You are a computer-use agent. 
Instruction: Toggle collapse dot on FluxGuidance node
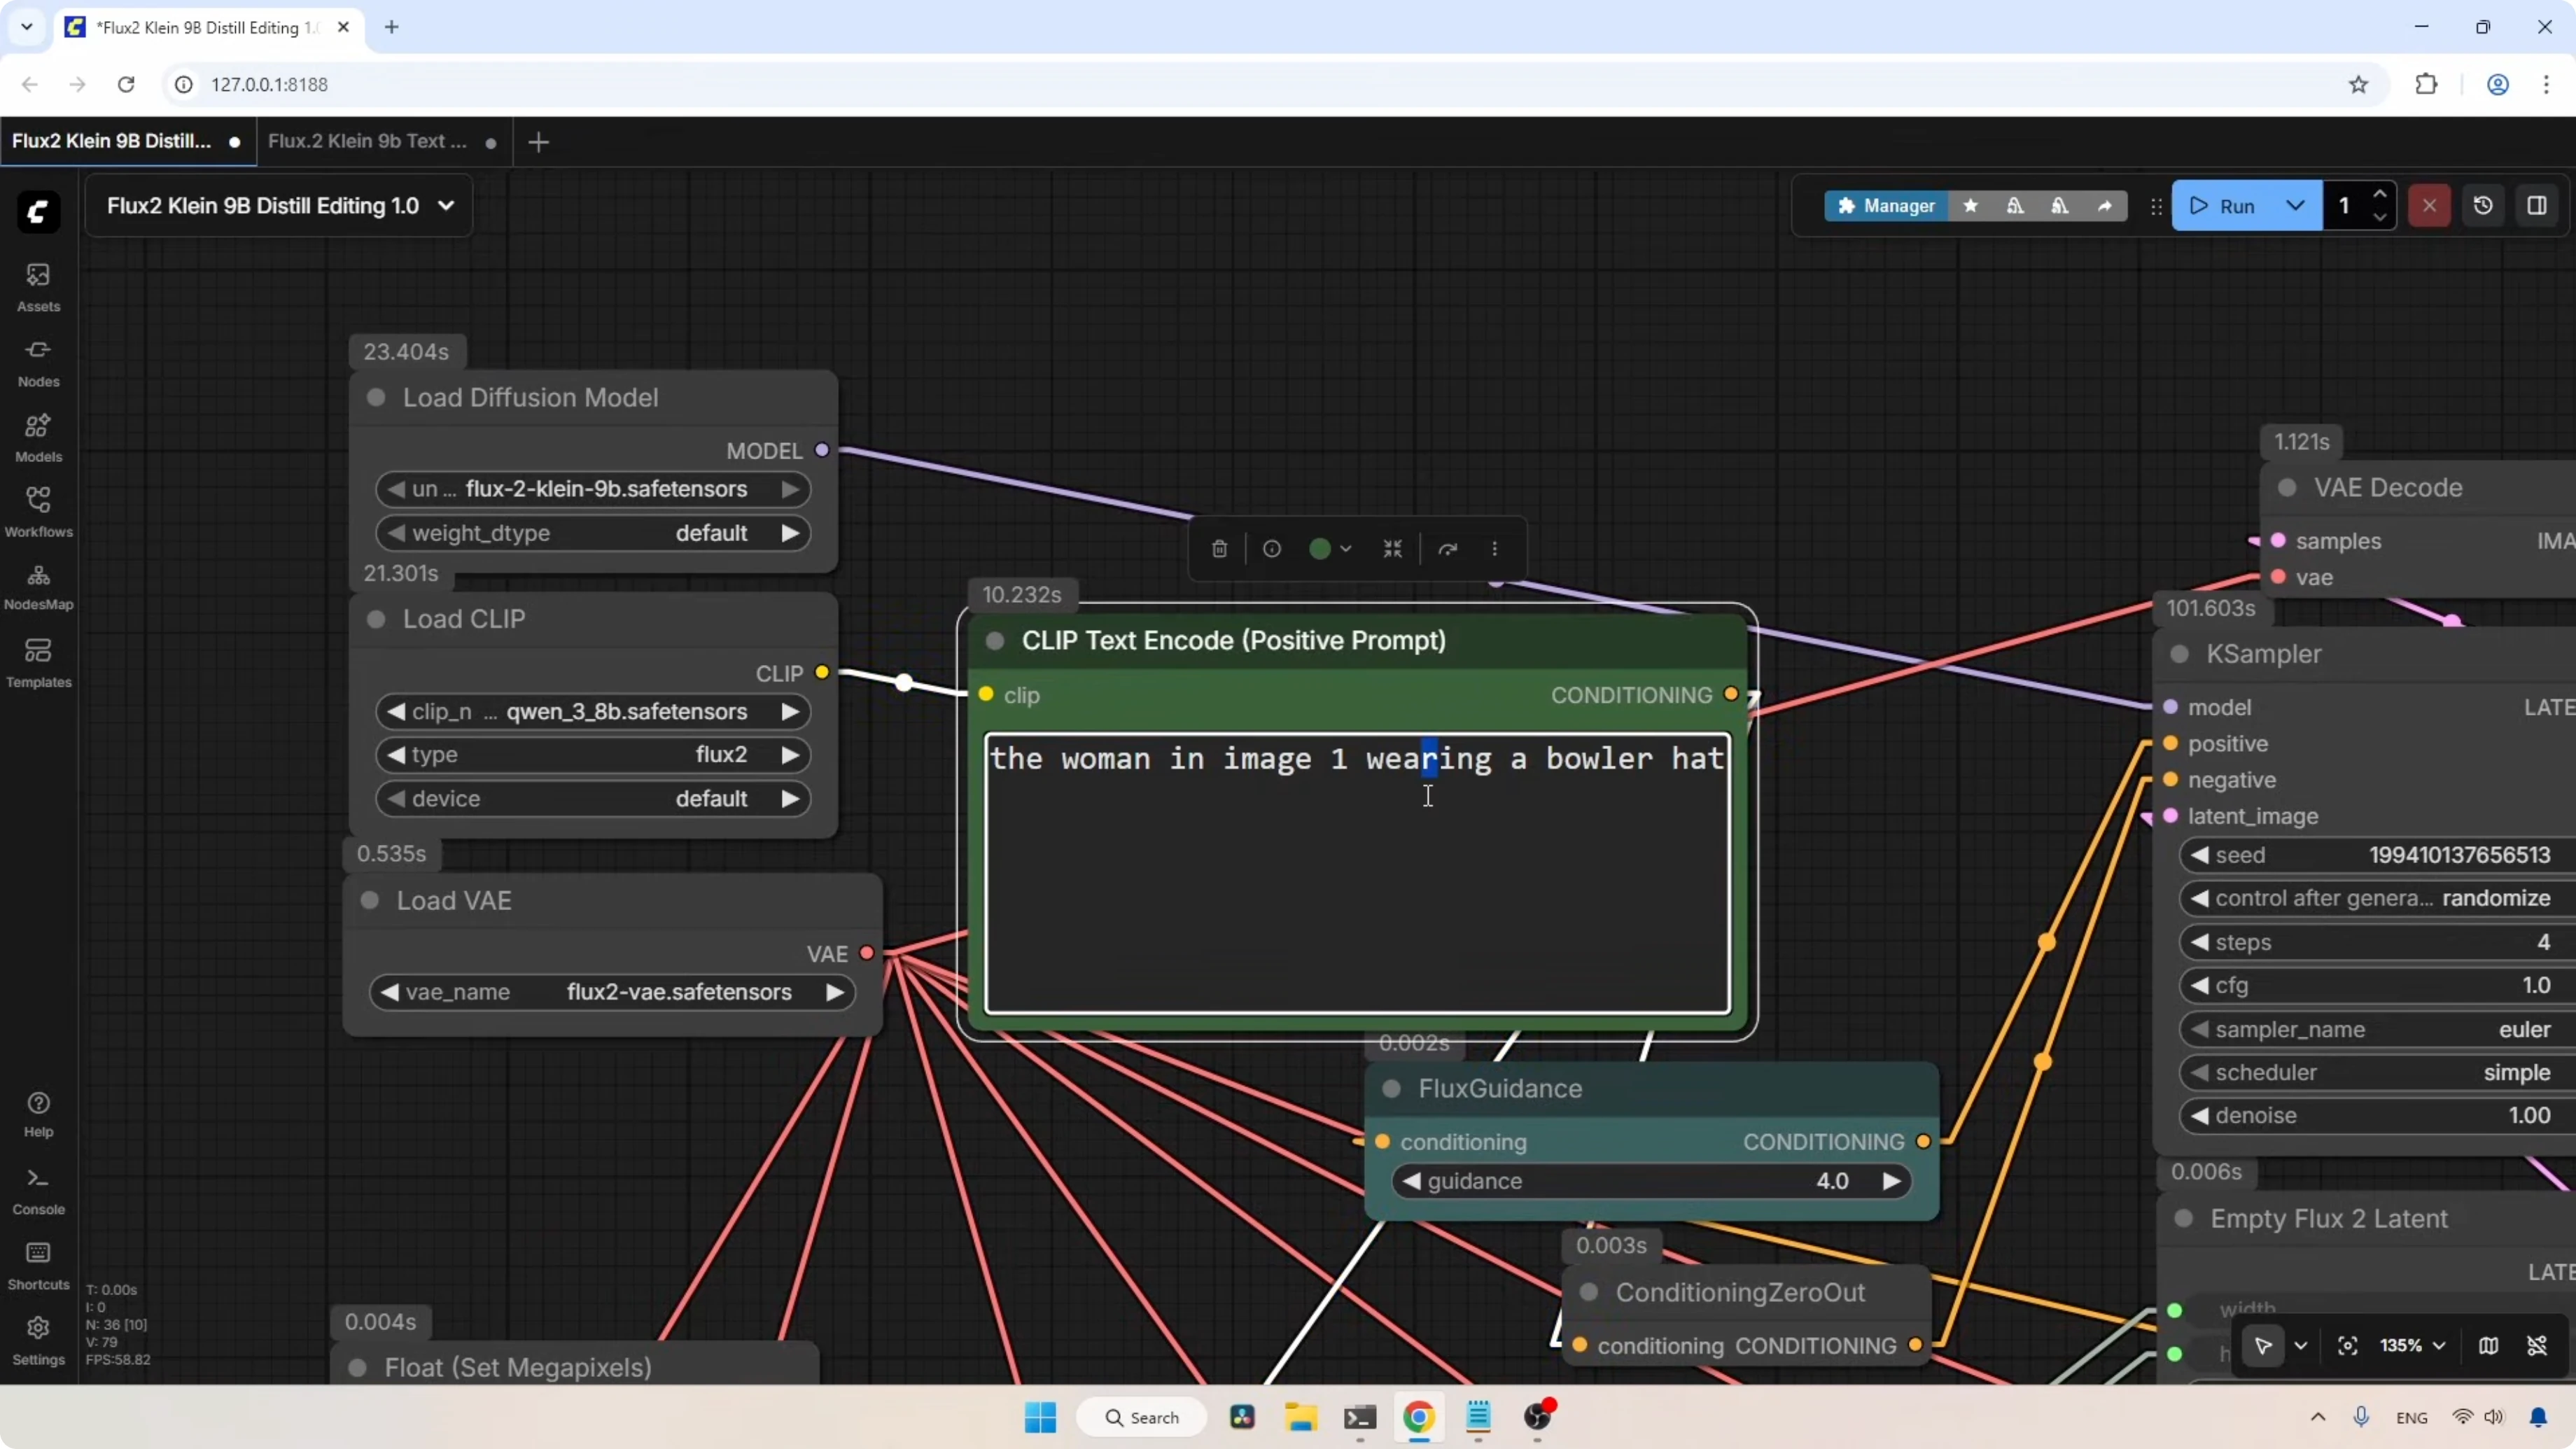(1391, 1089)
